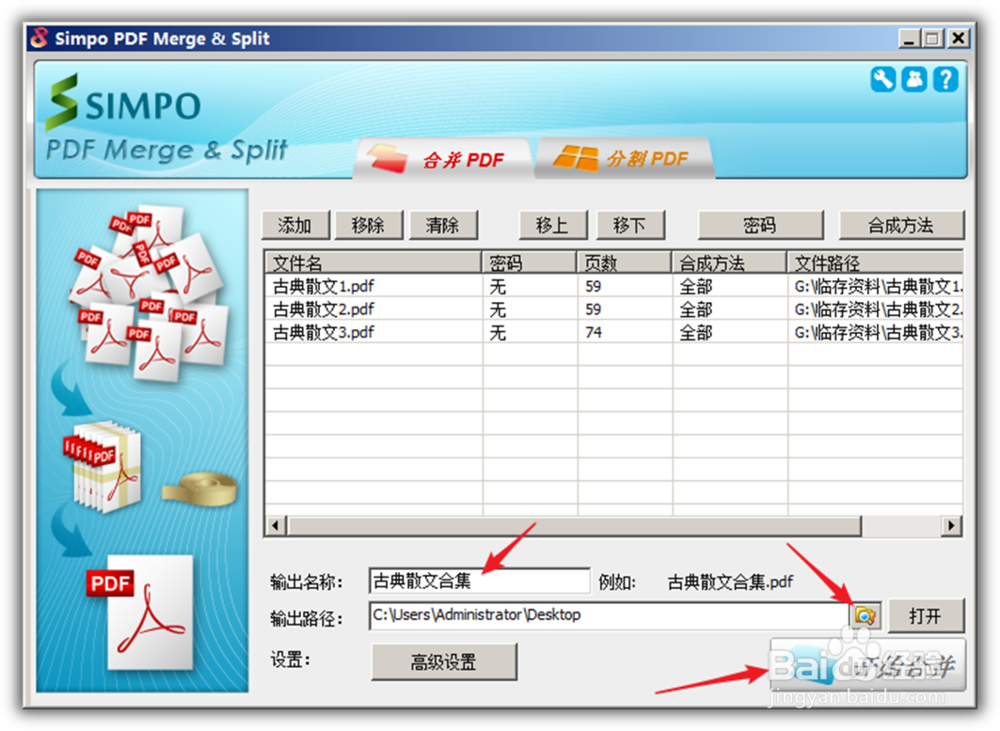
Task: Click the 打开 button
Action: 926,616
